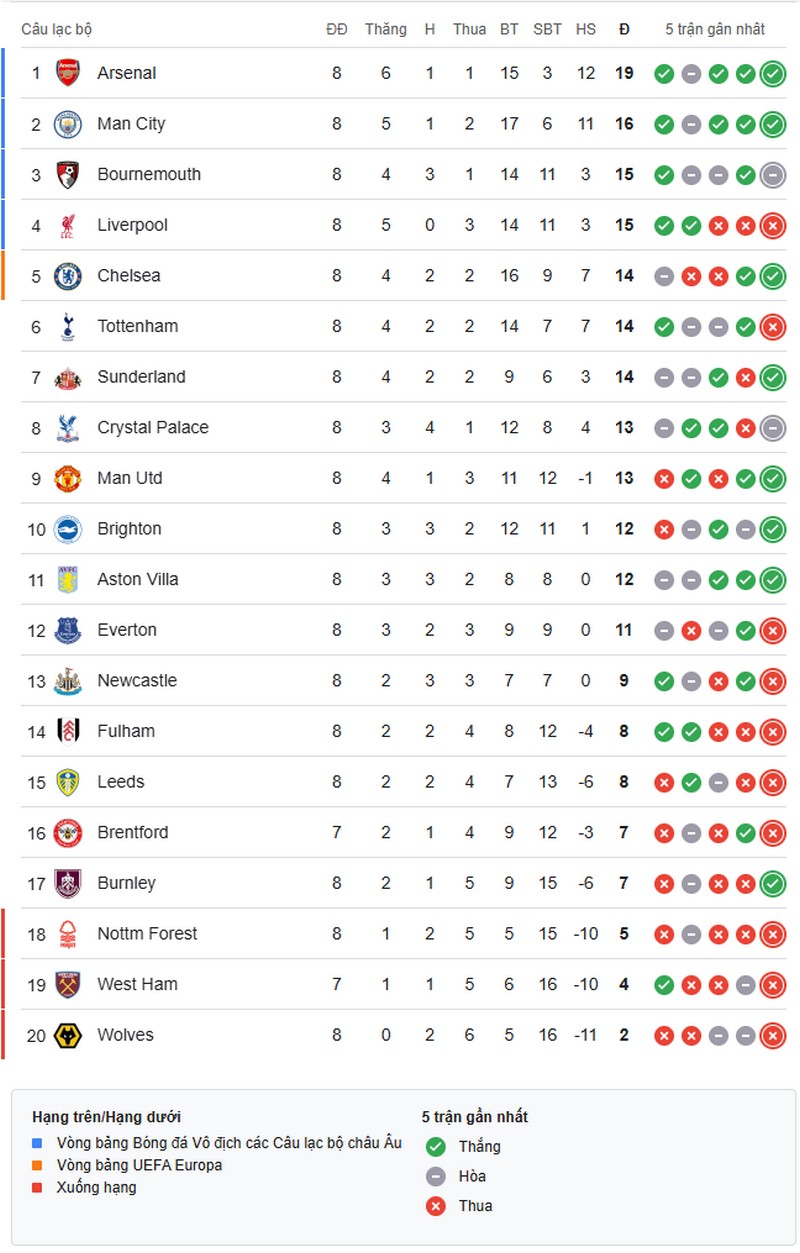The image size is (800, 1253).
Task: Click Arsenal's most recent match result icon
Action: tap(772, 73)
